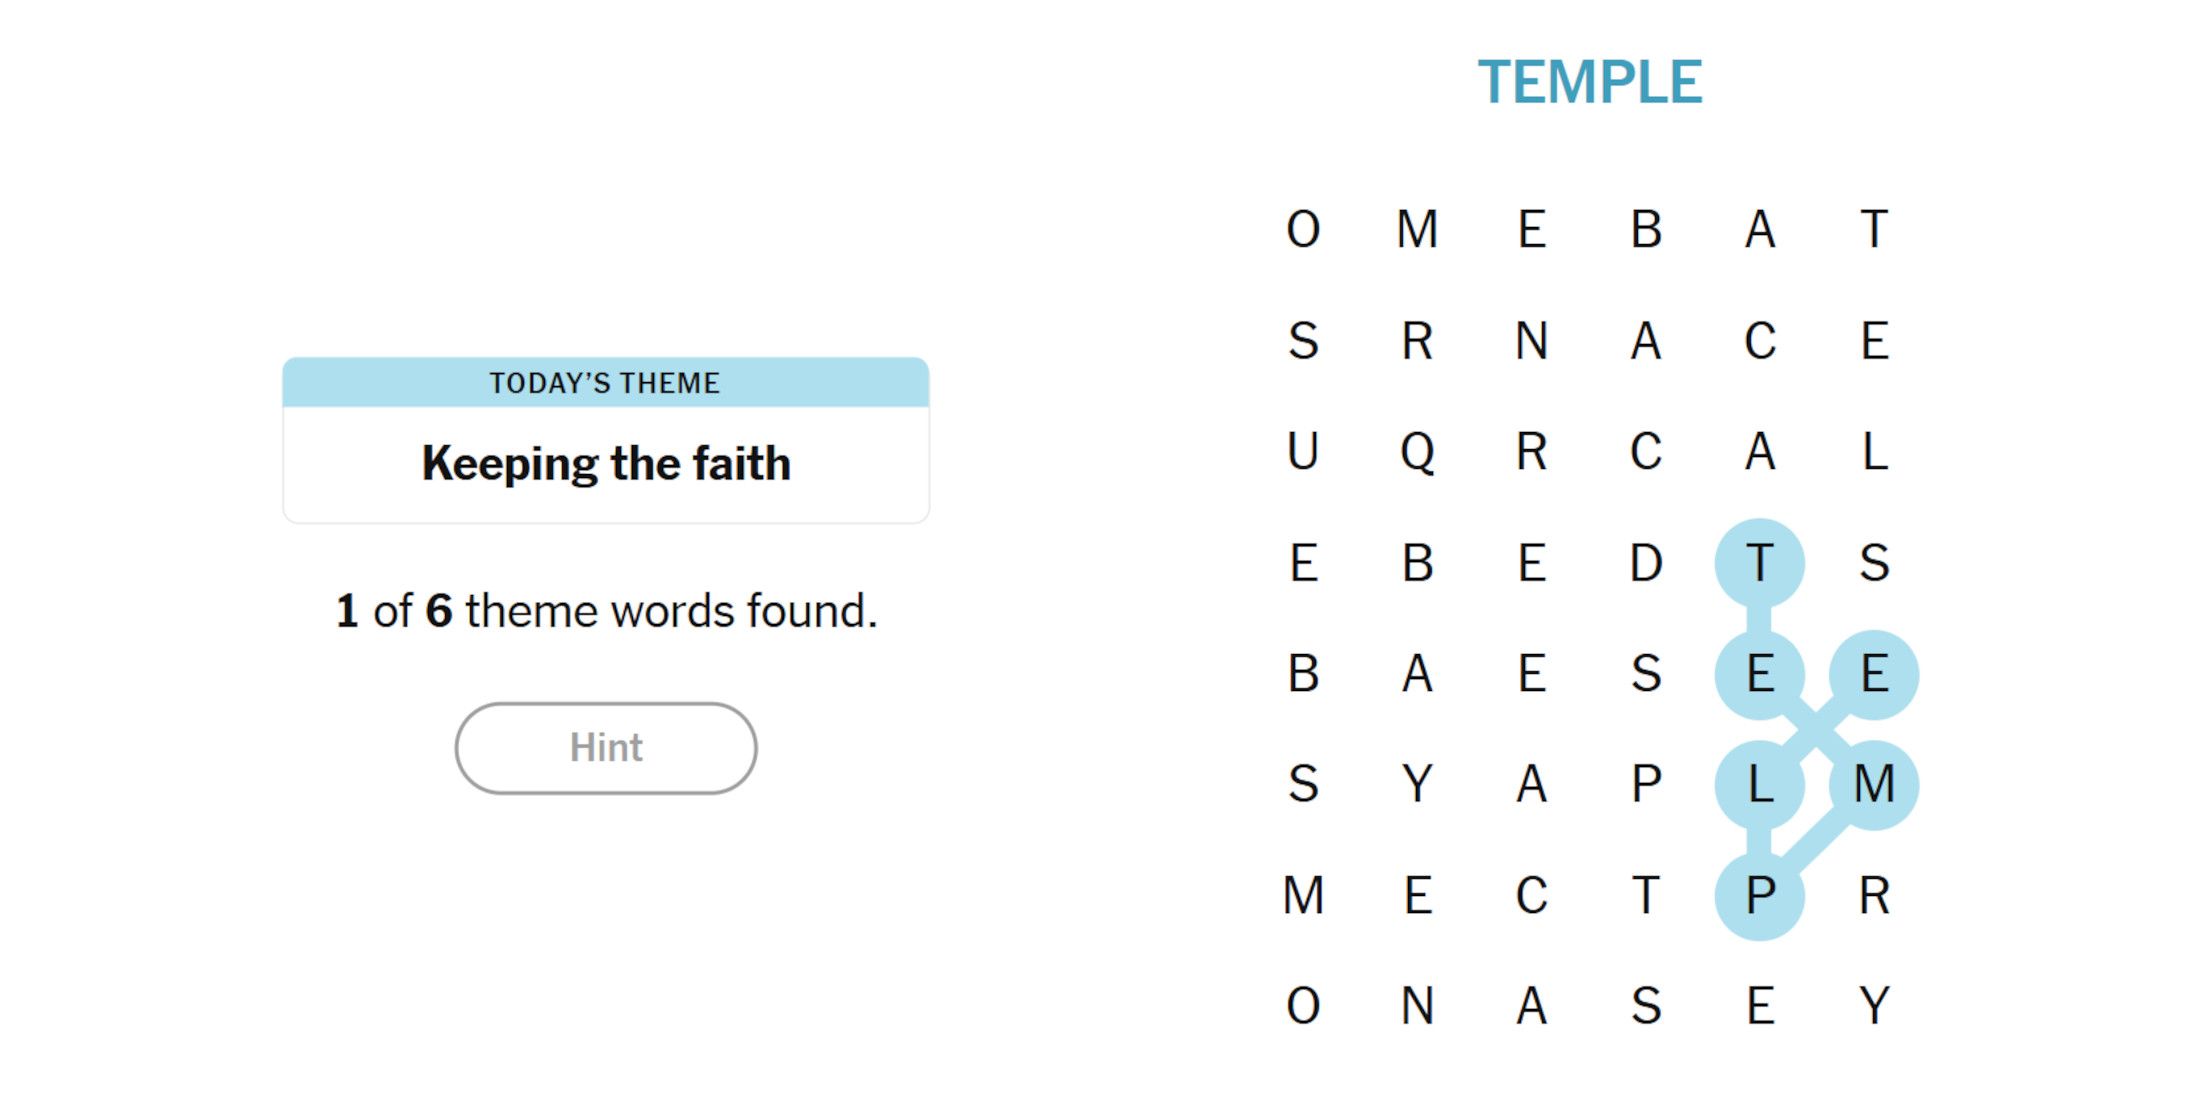Select the O in the grid's top-left corner
Screen dimensions: 2200x1100
1303,230
